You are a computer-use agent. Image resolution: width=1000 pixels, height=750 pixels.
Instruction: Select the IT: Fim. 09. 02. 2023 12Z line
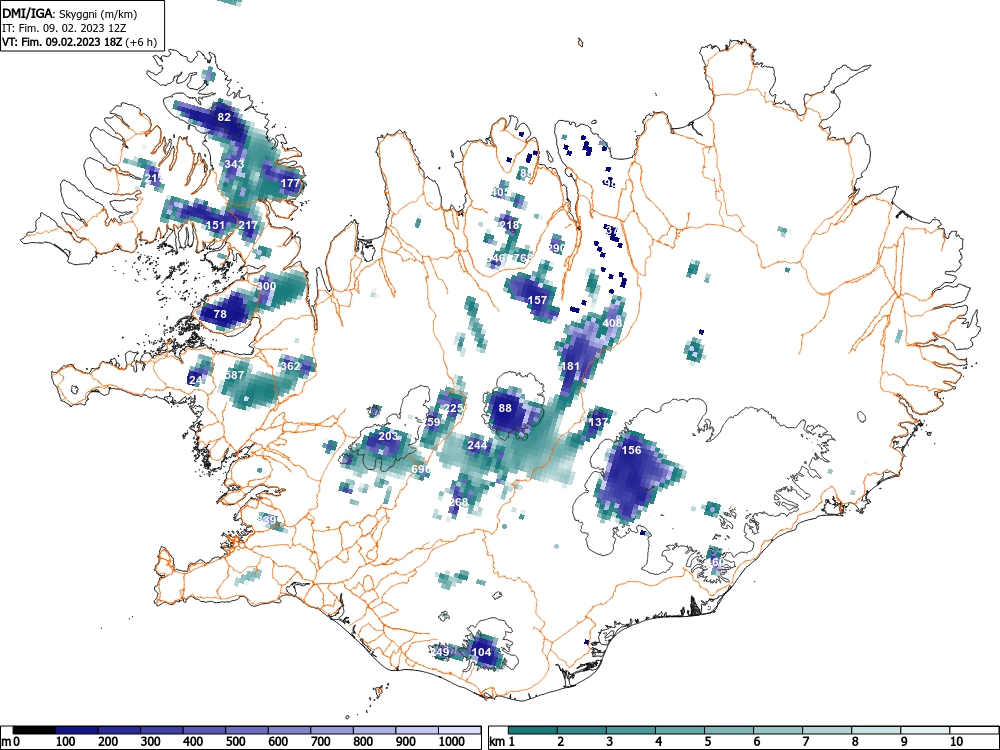66,28
